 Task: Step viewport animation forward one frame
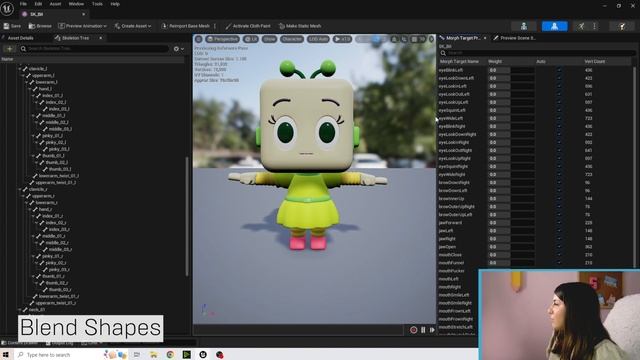pyautogui.click(x=432, y=330)
